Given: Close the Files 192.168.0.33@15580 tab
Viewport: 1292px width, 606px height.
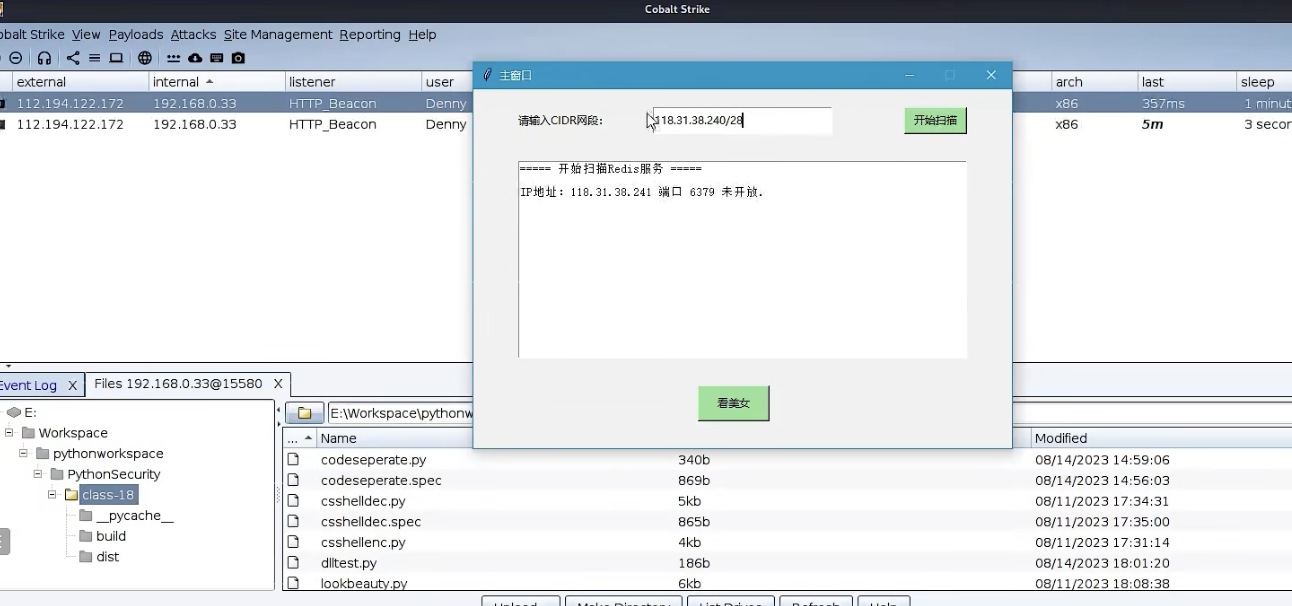Looking at the screenshot, I should click(x=278, y=383).
